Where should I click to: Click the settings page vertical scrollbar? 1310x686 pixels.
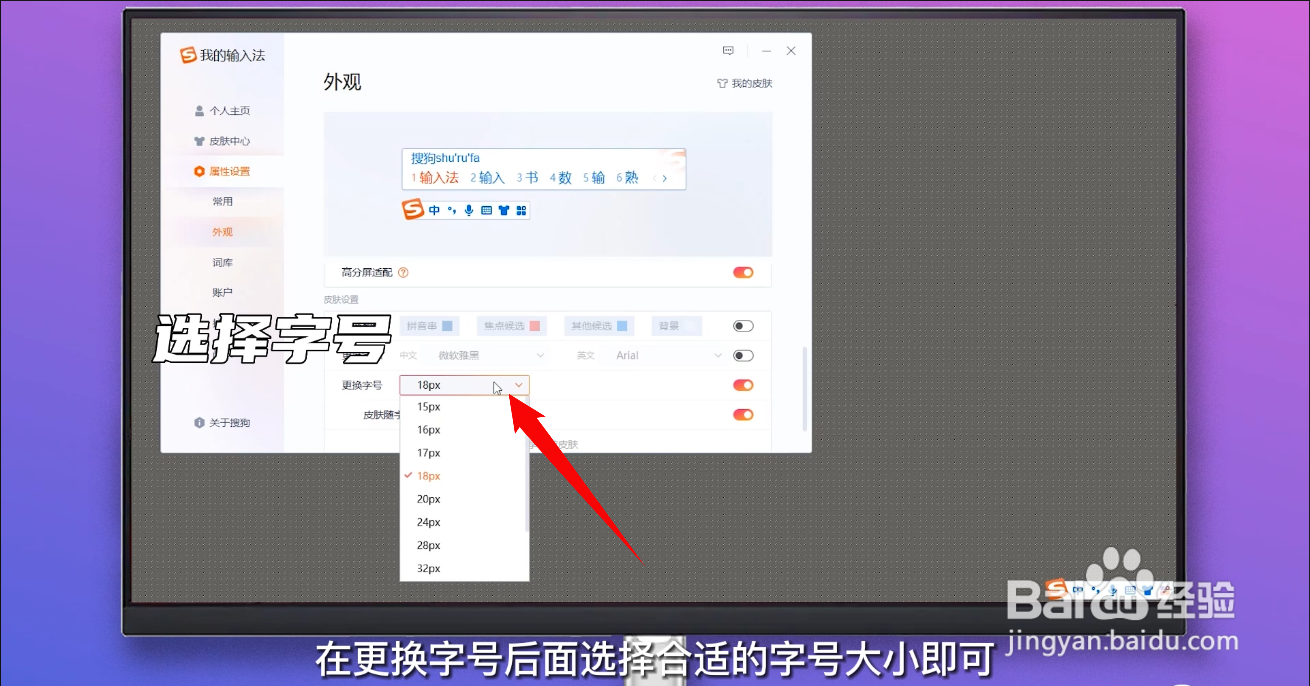point(805,388)
